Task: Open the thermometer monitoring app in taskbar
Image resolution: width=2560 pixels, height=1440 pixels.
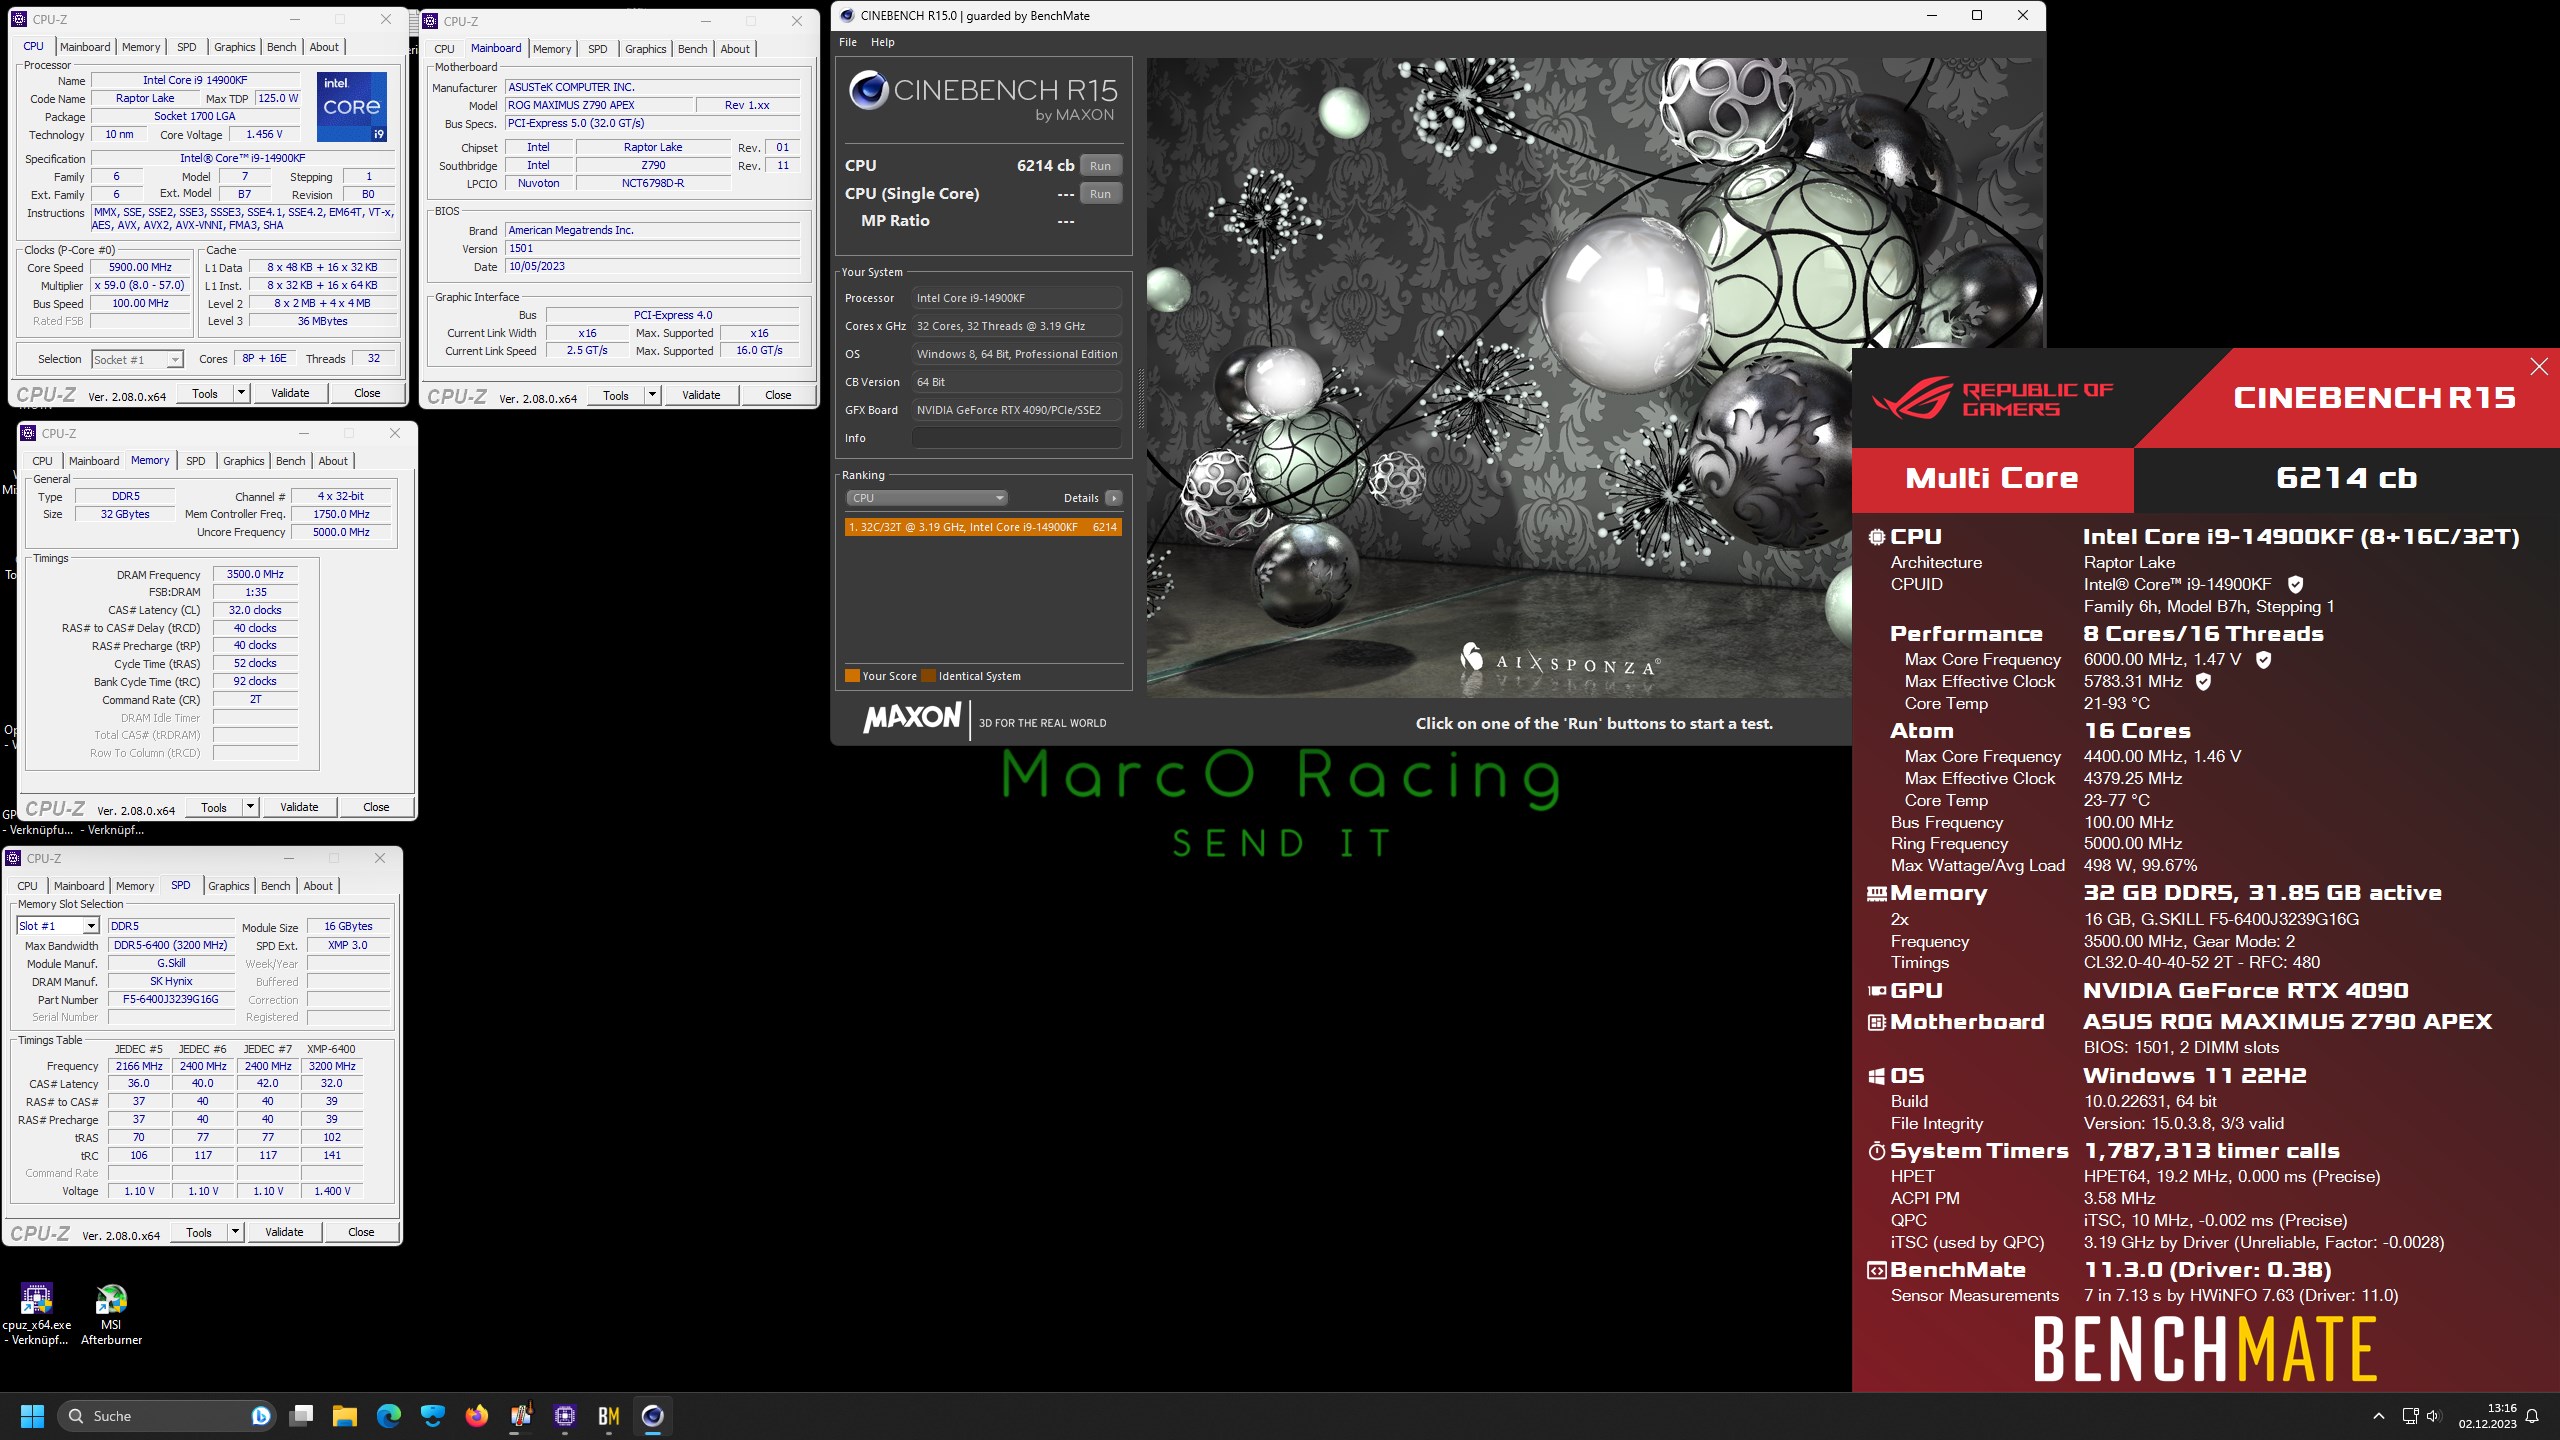Action: (x=521, y=1416)
